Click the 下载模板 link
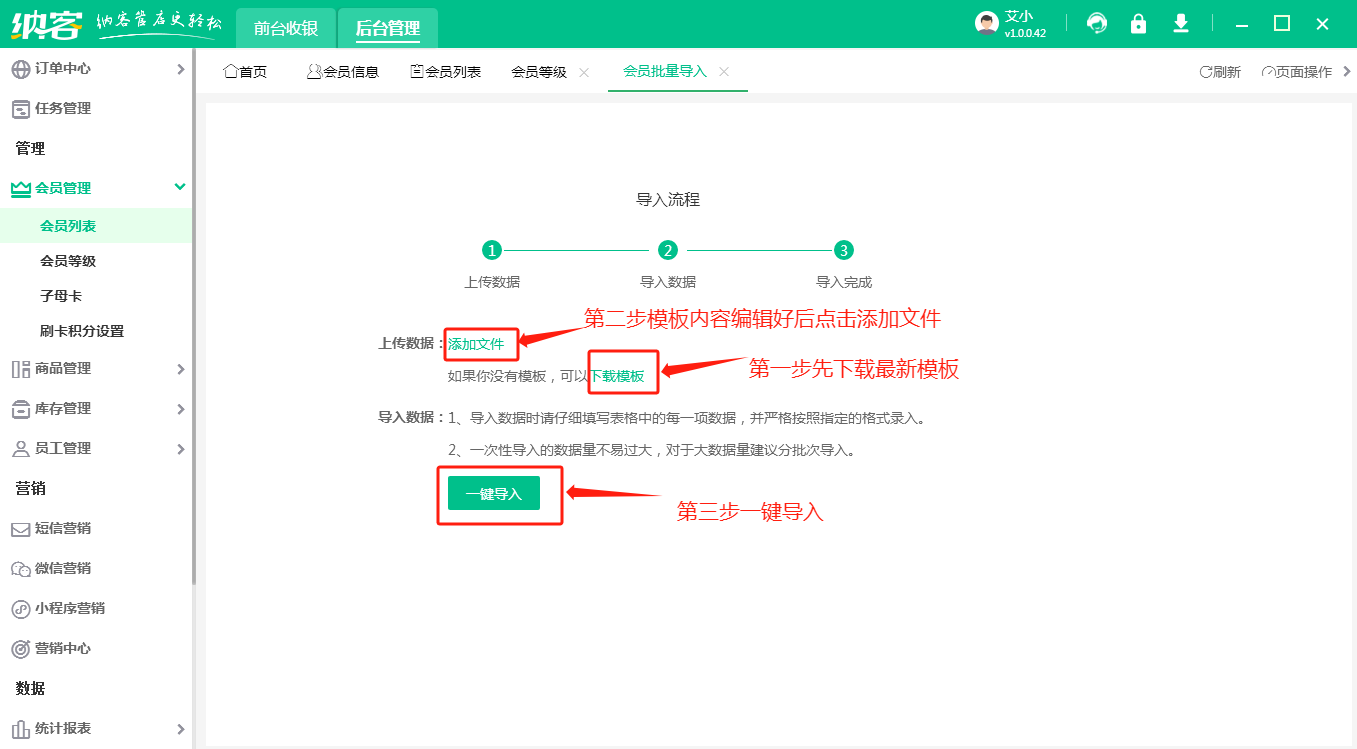Viewport: 1357px width, 749px height. (x=617, y=376)
